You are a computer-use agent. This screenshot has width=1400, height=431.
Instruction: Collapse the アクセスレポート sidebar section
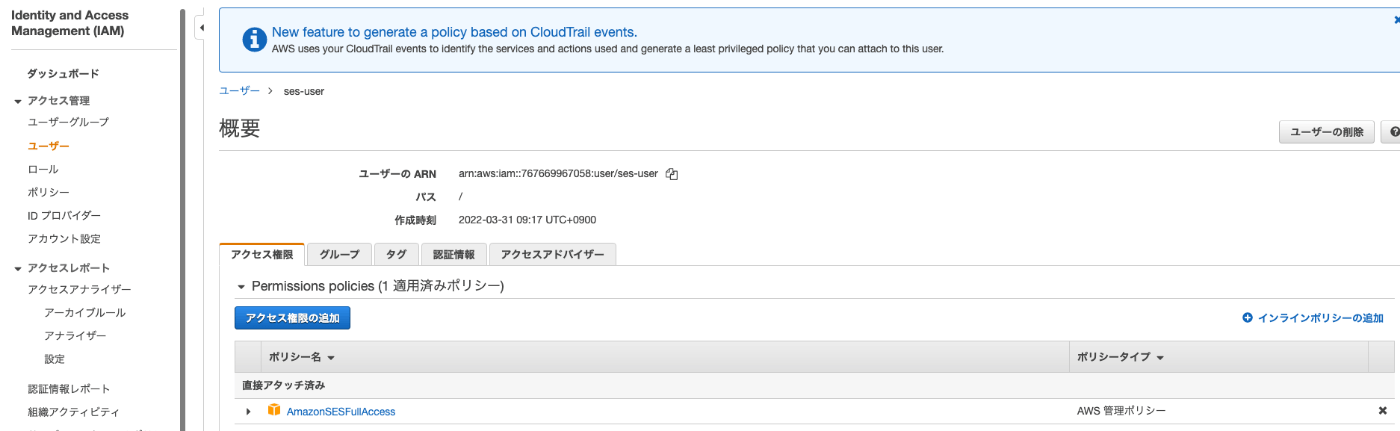tap(18, 269)
